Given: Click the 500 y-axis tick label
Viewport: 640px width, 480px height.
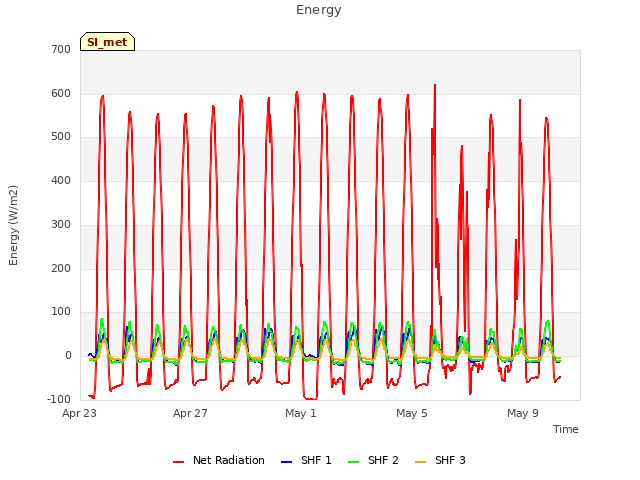Looking at the screenshot, I should (x=61, y=137).
